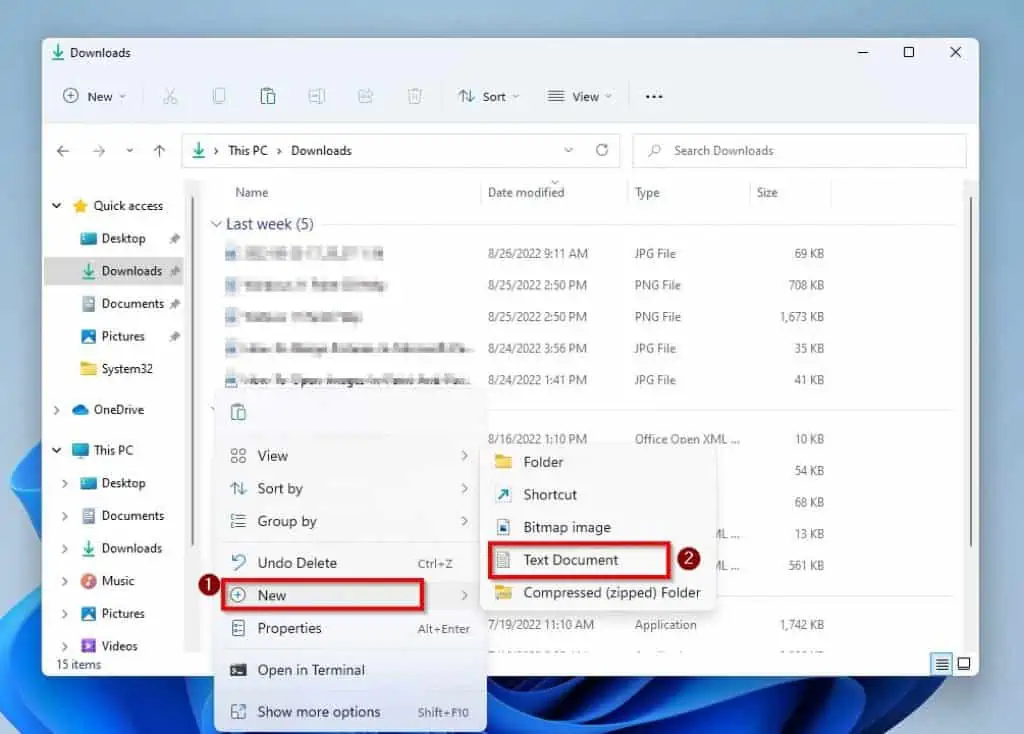The width and height of the screenshot is (1024, 734).
Task: Click the navigation pane scrollbar
Action: 193,371
